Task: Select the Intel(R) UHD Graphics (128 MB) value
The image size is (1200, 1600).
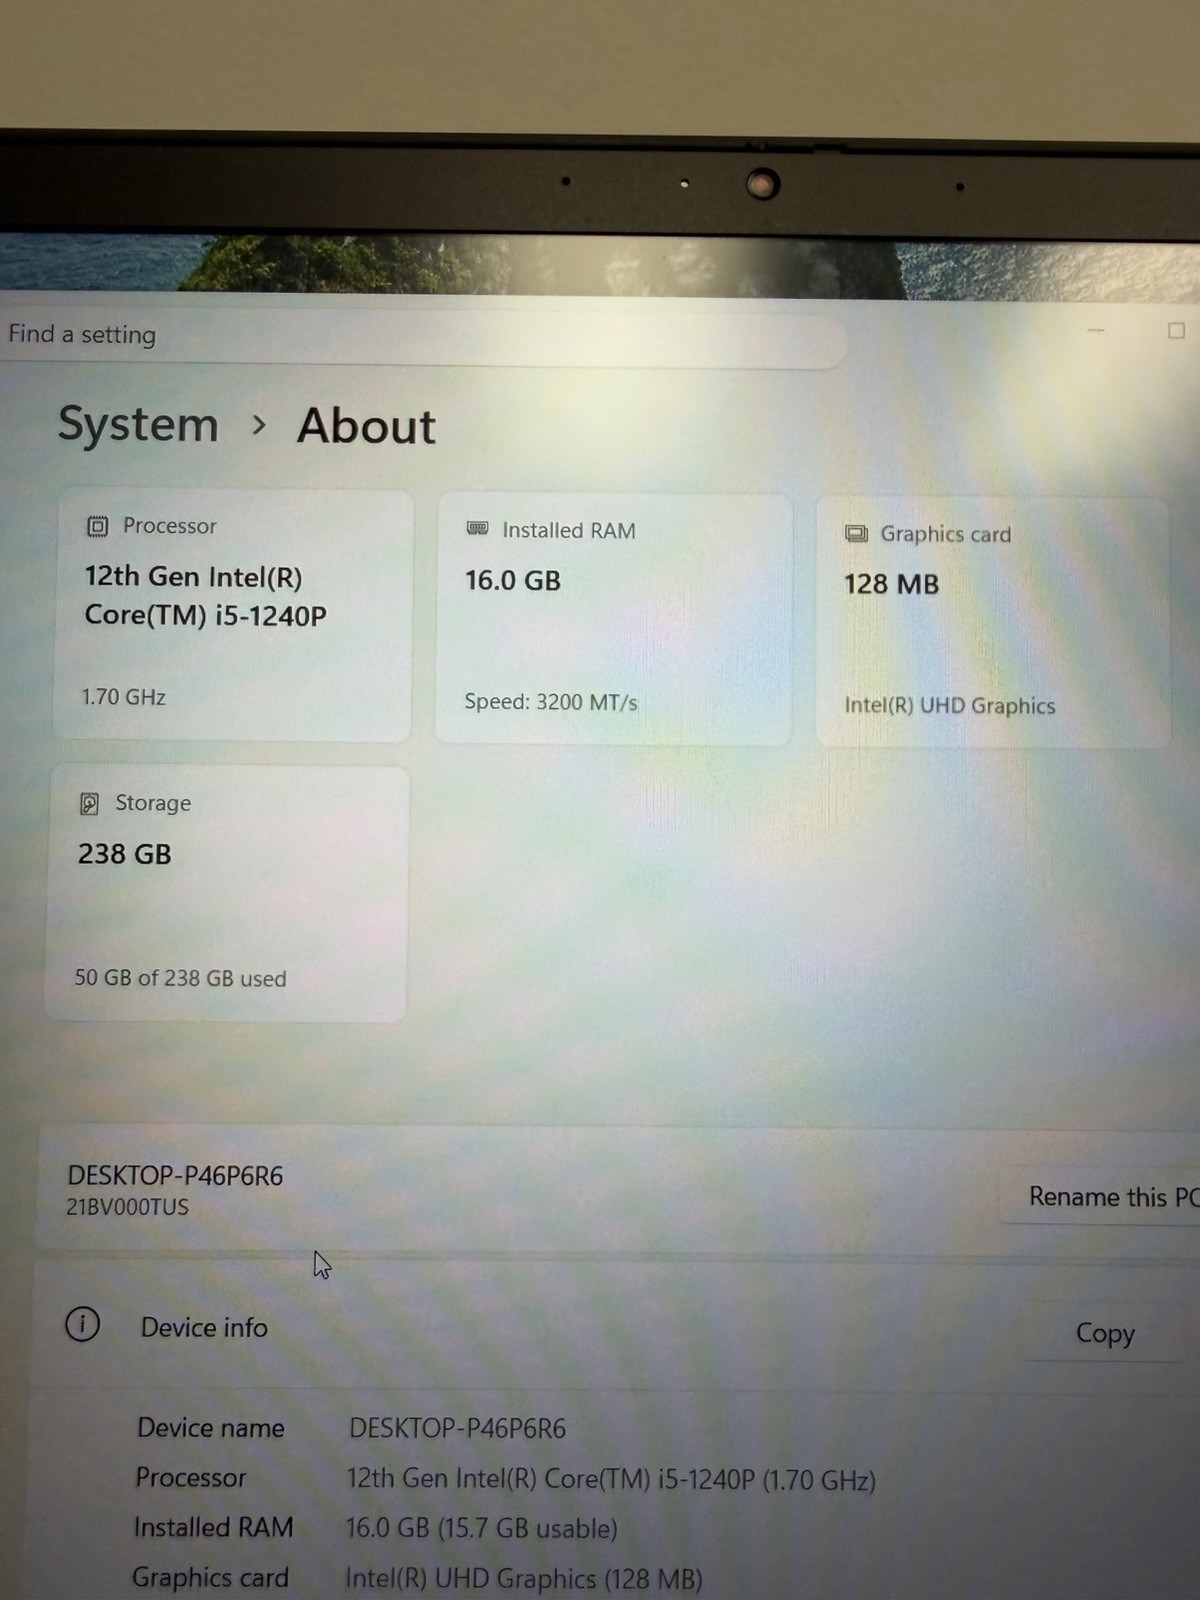Action: 523,1578
